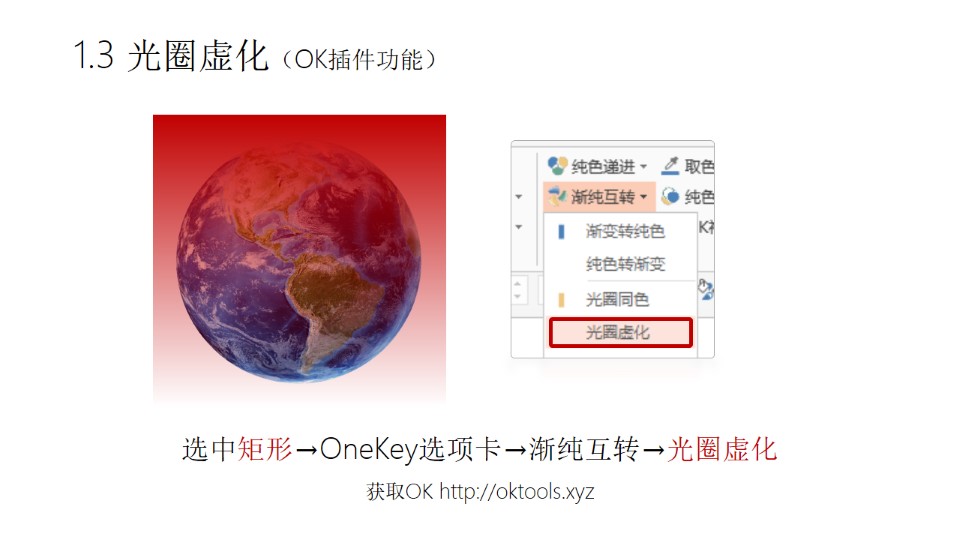Viewport: 960px width, 540px height.
Task: Expand the 纯色递进 dropdown arrow
Action: pyautogui.click(x=643, y=167)
